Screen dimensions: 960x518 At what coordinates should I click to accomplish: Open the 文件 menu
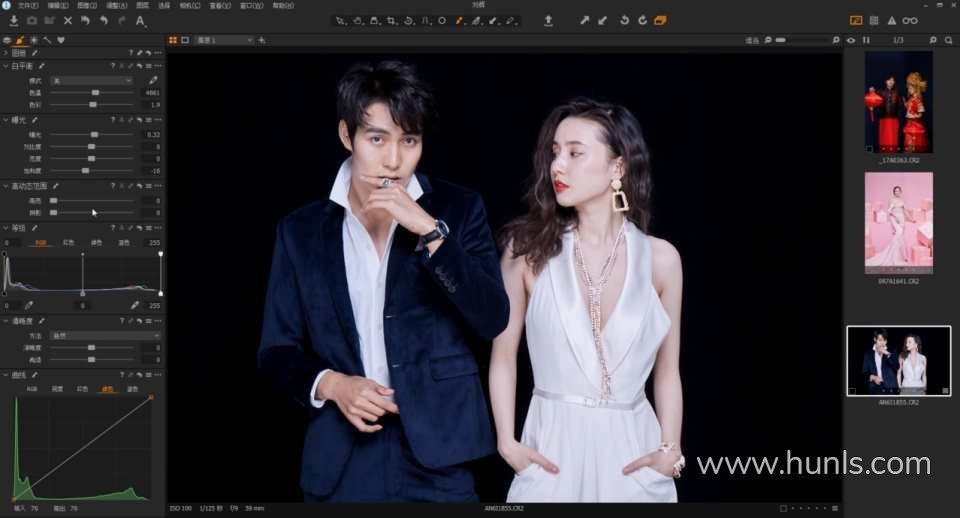tap(27, 5)
